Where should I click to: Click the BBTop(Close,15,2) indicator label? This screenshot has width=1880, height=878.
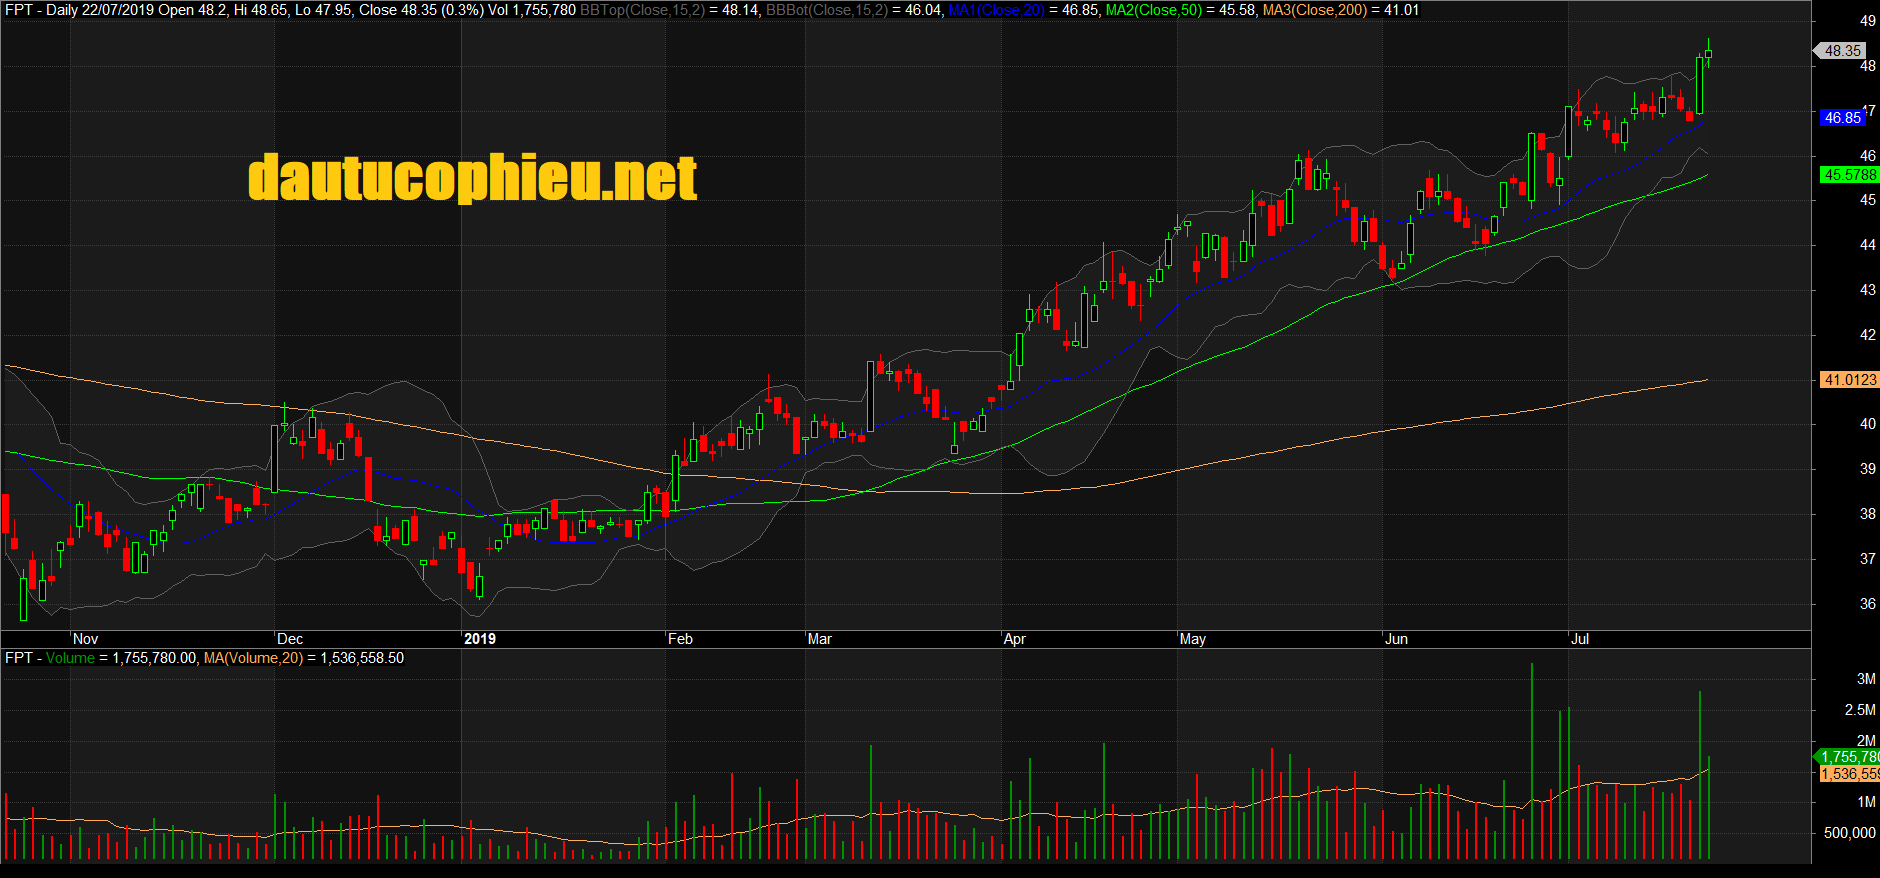pos(642,10)
